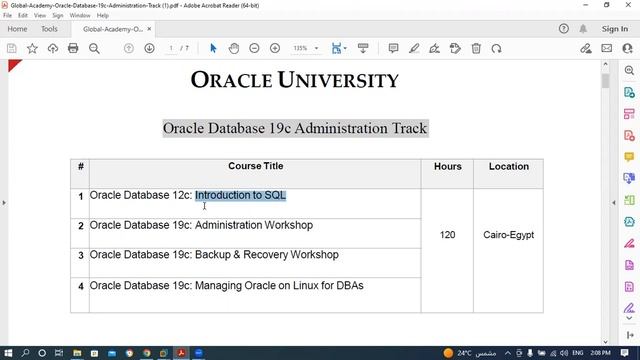Viewport: 640px width, 360px height.
Task: Choose the Selection arrow tool
Action: tap(213, 48)
